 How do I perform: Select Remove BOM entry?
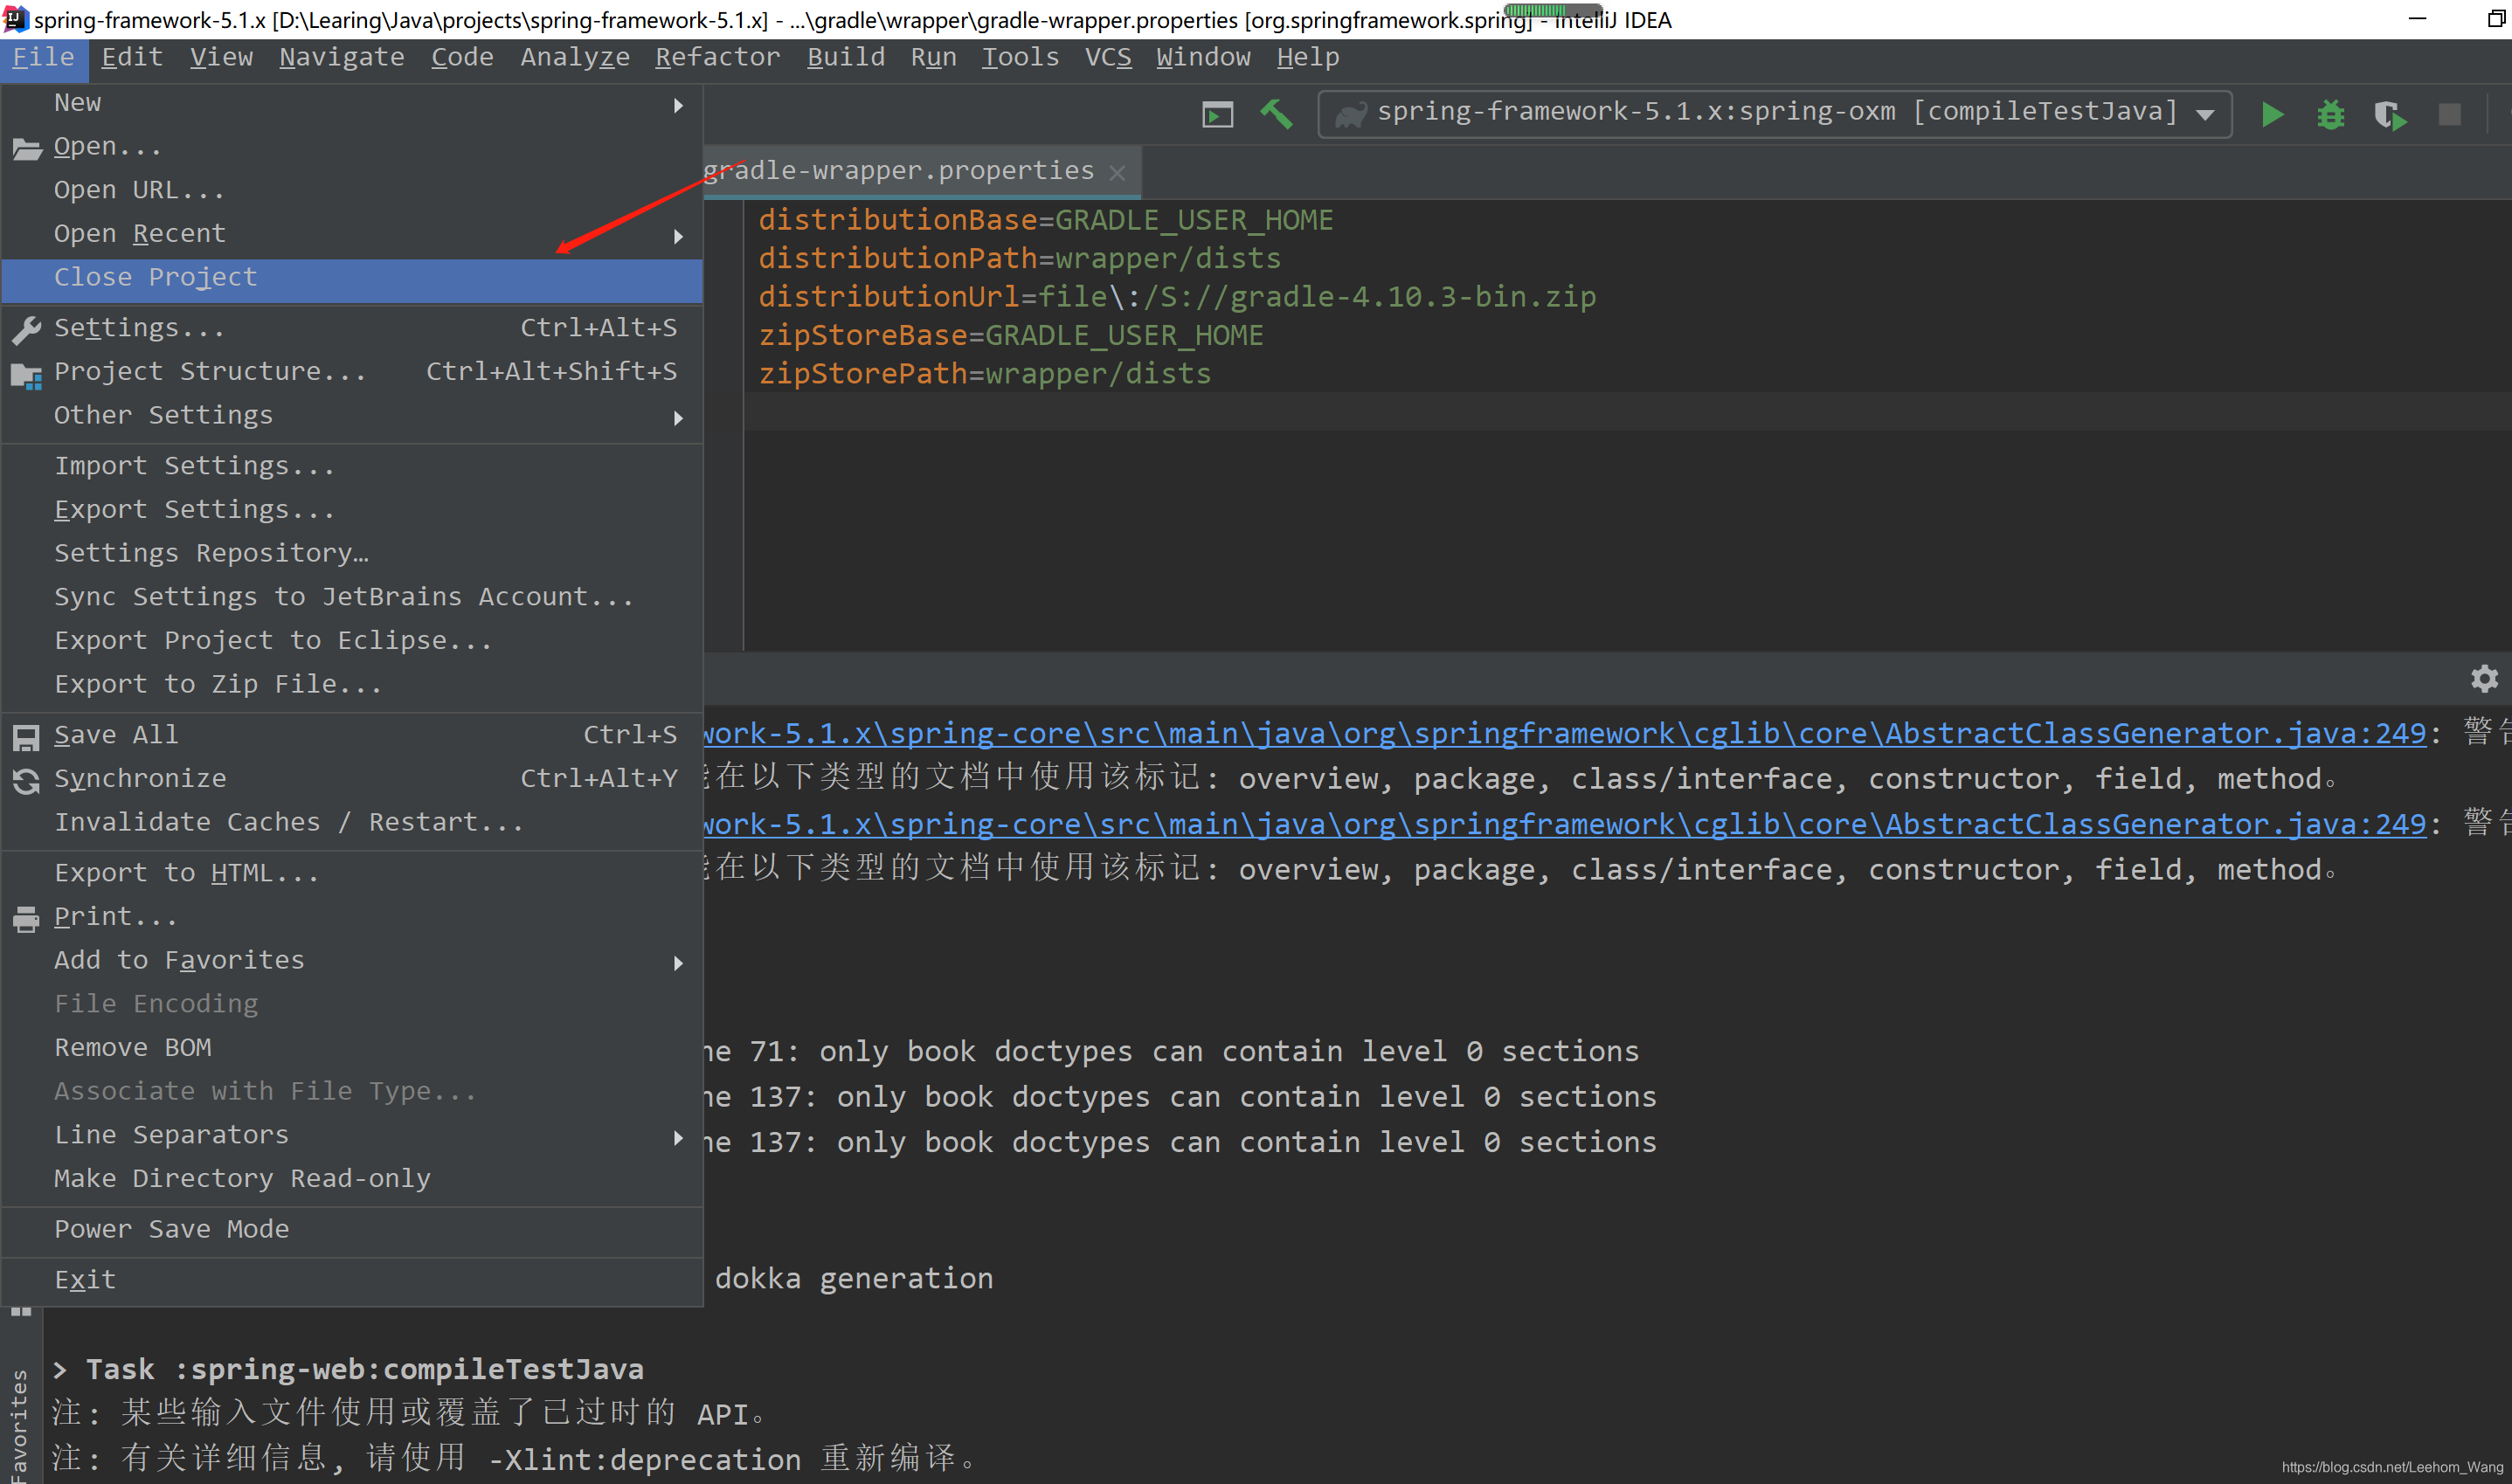coord(352,1047)
